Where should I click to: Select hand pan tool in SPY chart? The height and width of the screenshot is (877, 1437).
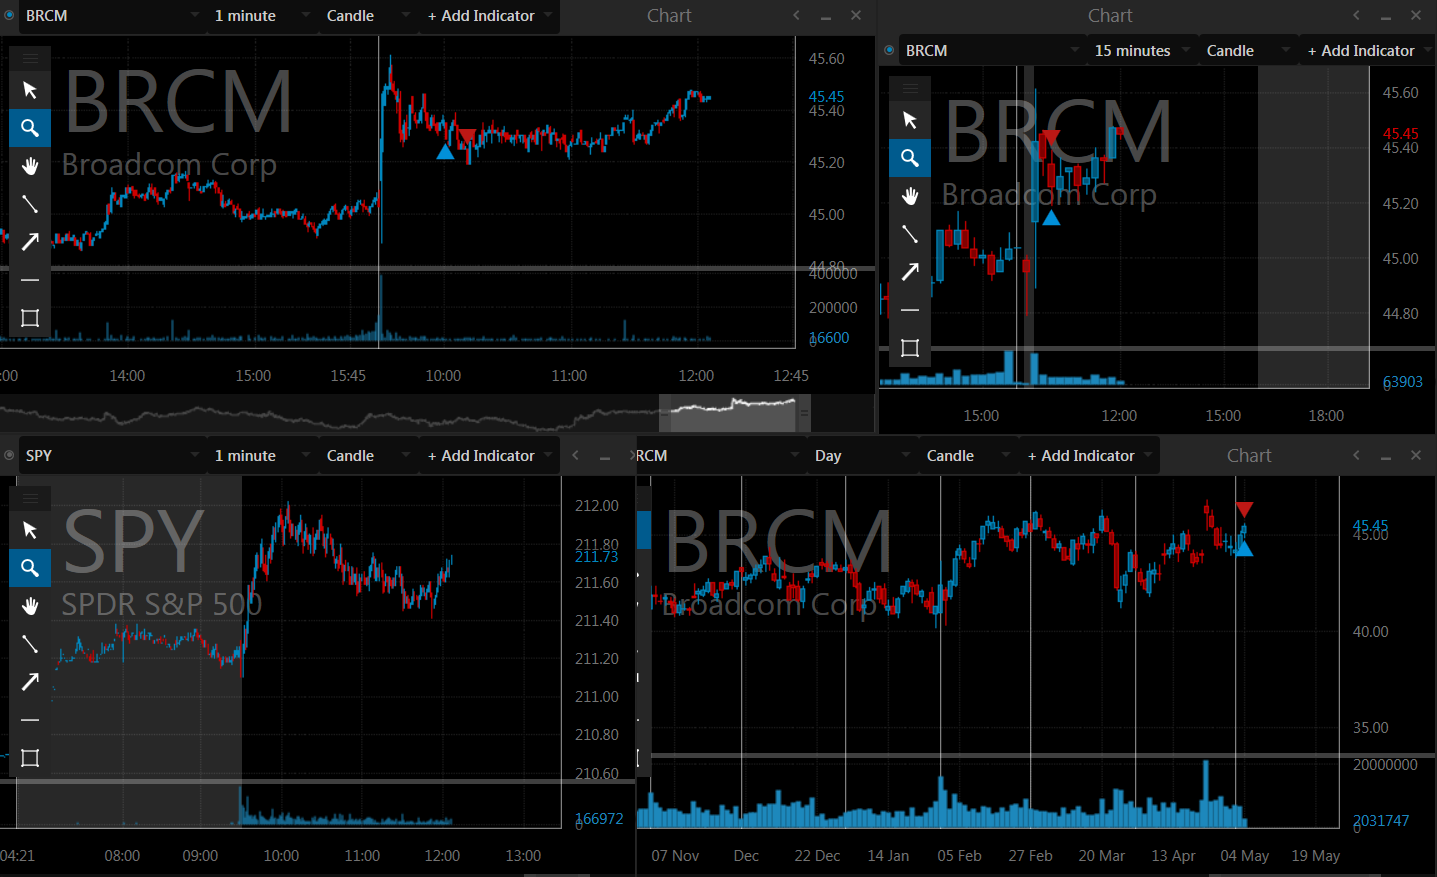pyautogui.click(x=30, y=606)
